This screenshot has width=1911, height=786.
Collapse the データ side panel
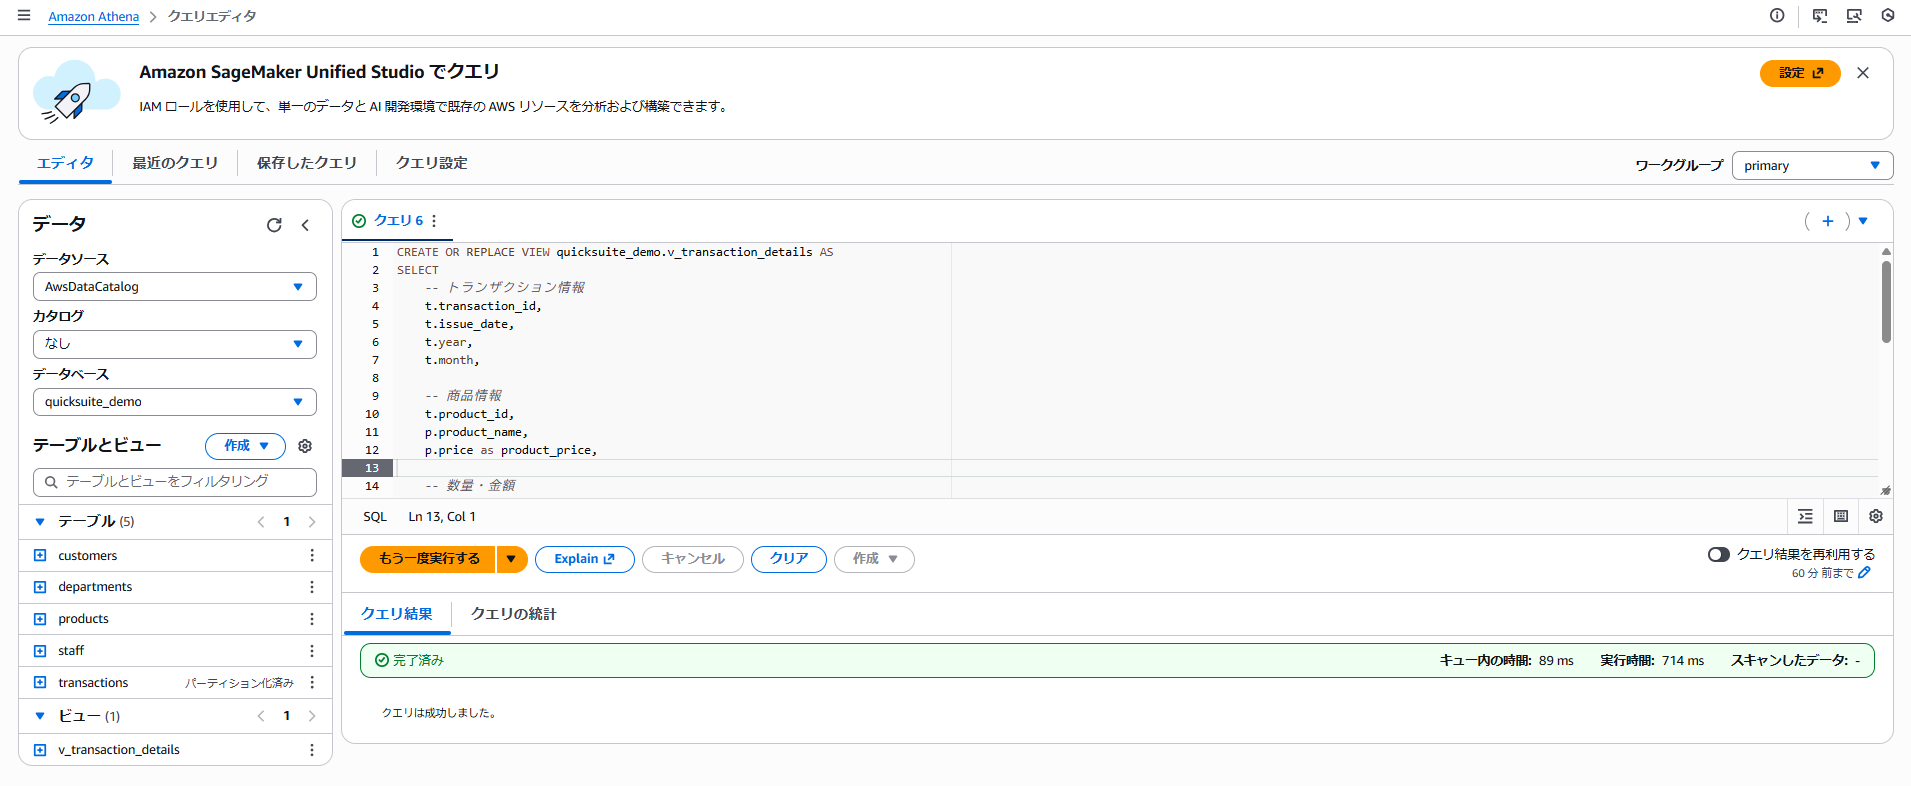pyautogui.click(x=305, y=225)
